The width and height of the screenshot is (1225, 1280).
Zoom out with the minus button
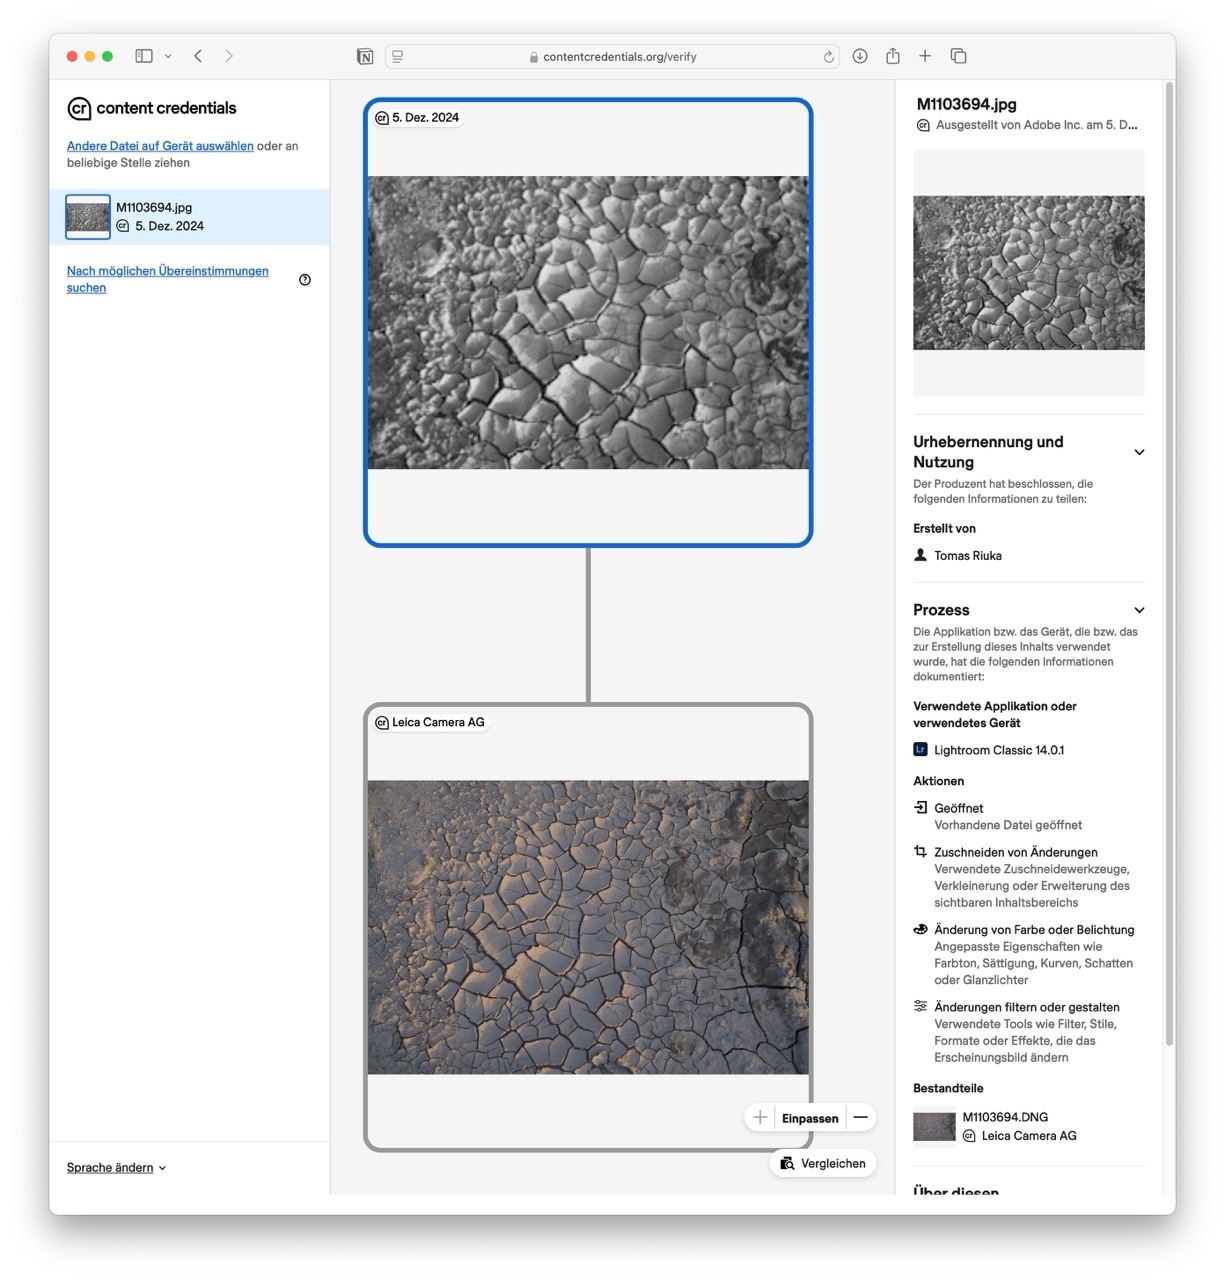click(860, 1117)
